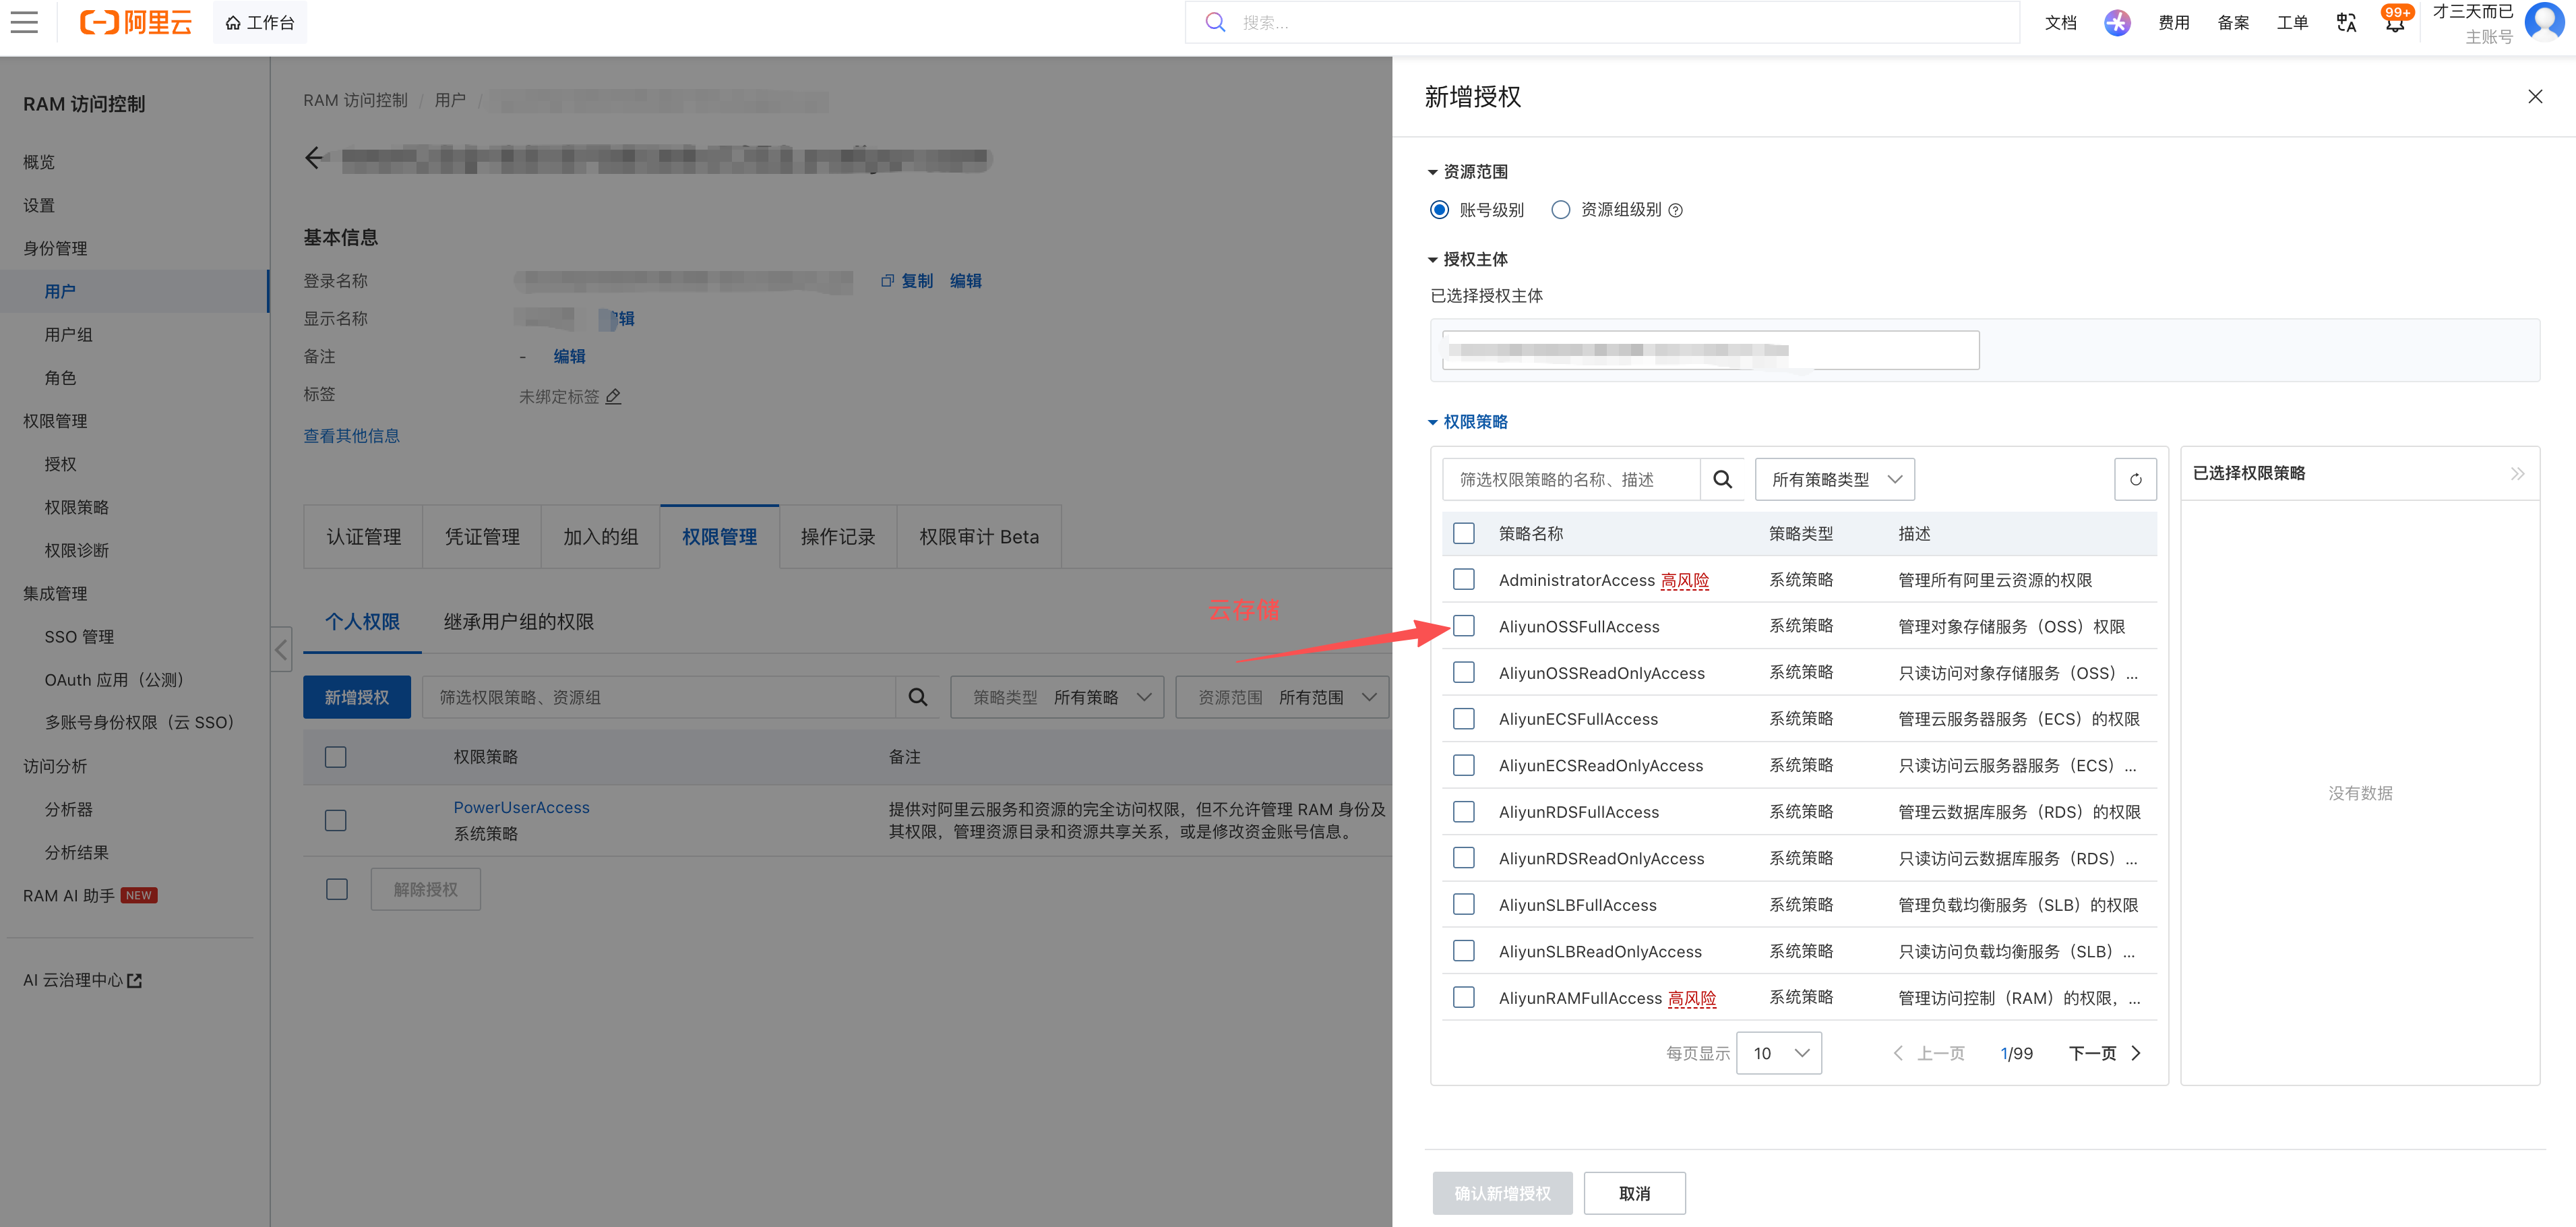
Task: Collapse the 授权主体 section
Action: coord(1467,259)
